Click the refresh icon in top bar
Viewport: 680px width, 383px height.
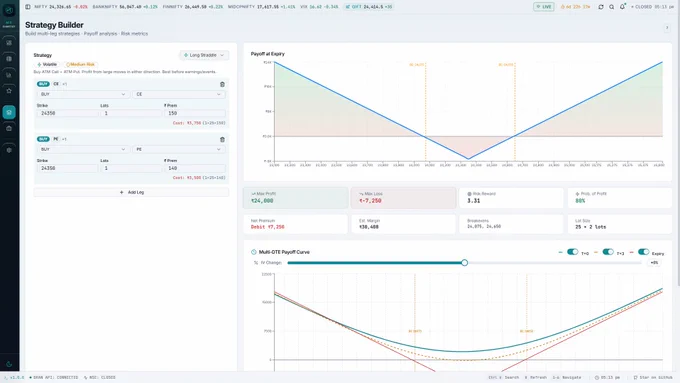(x=601, y=7)
